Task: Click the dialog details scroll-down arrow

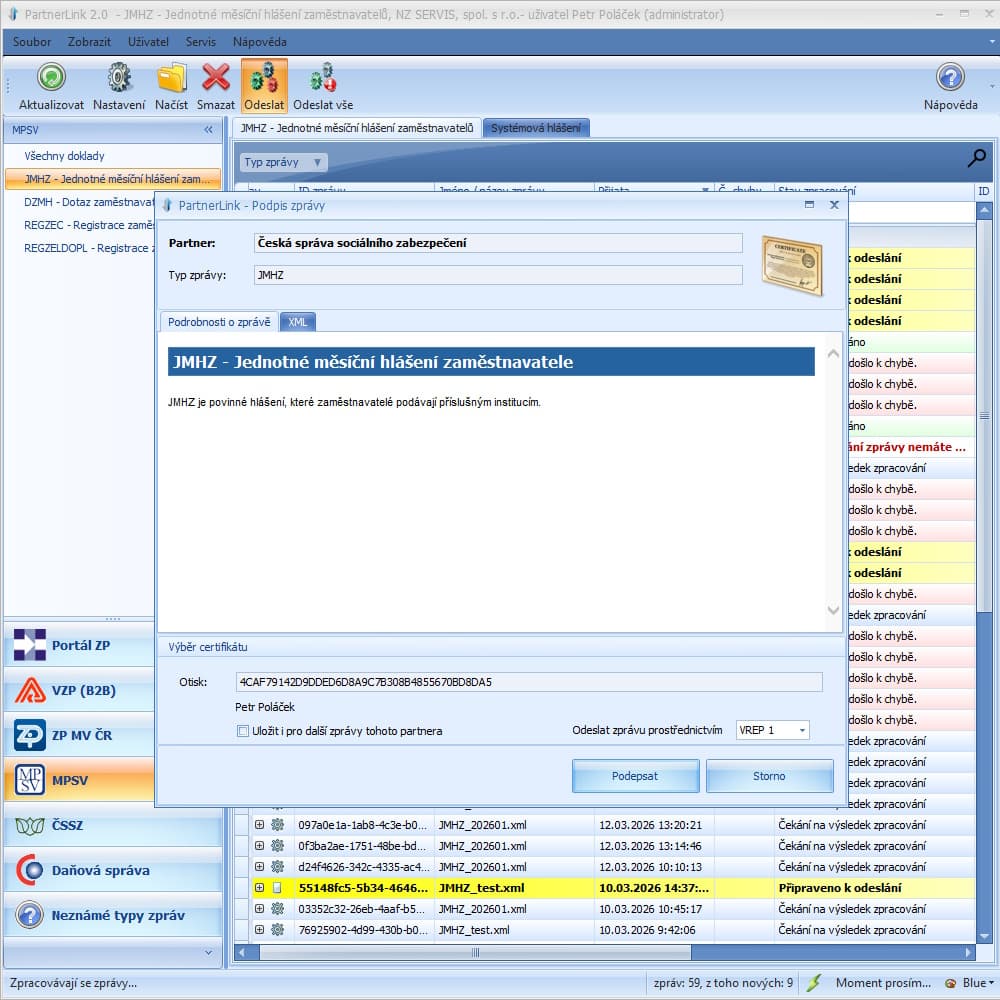Action: coord(833,610)
